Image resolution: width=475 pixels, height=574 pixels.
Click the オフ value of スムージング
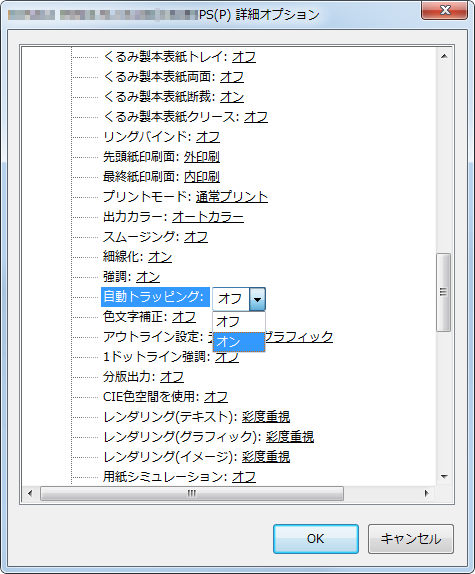coord(196,237)
